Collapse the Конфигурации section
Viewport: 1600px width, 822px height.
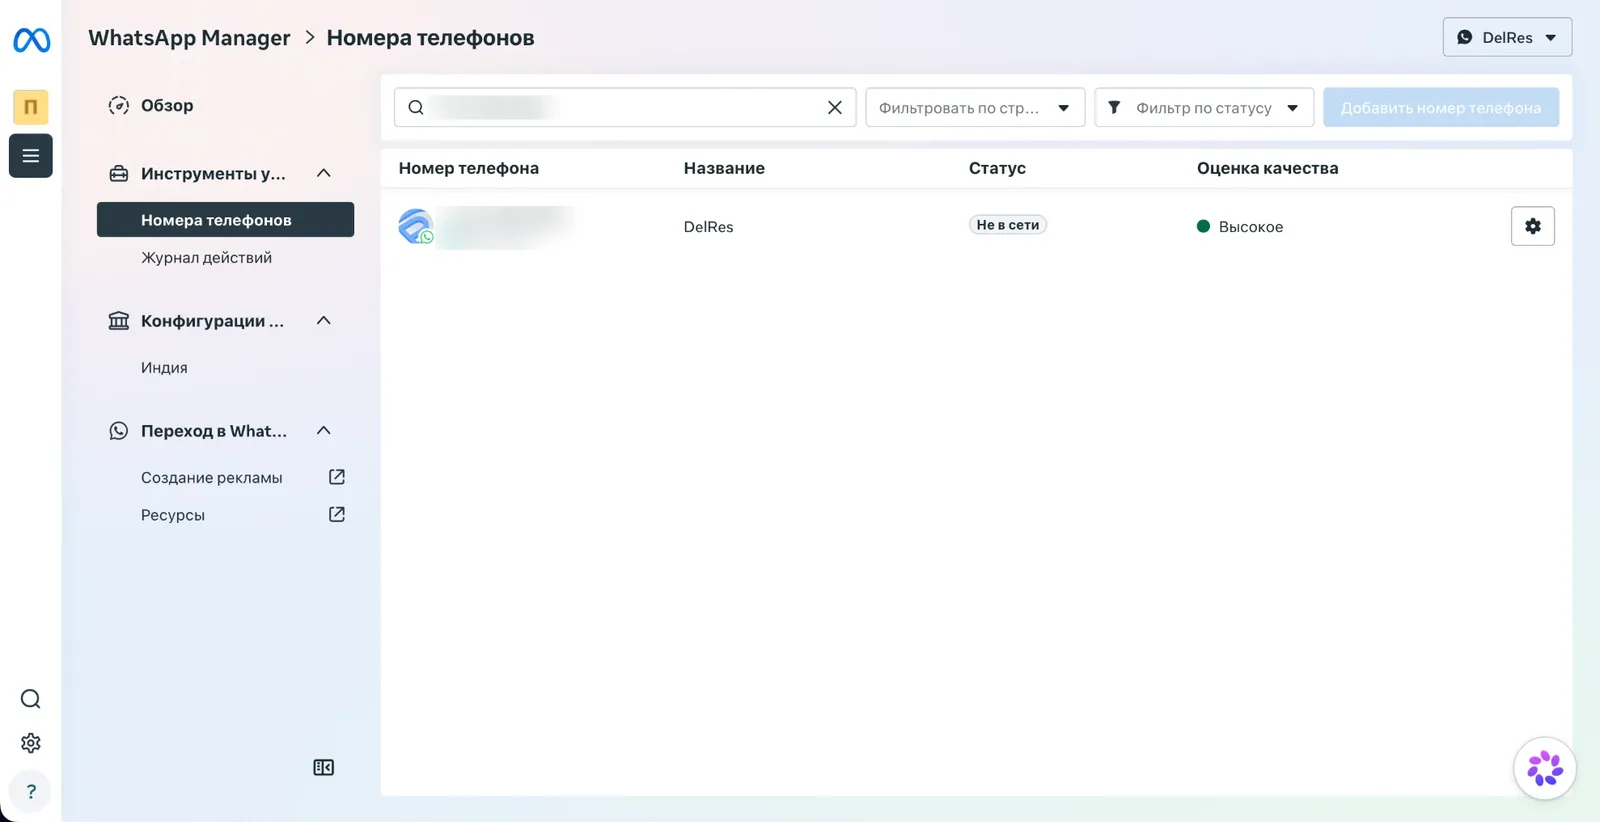[x=324, y=320]
